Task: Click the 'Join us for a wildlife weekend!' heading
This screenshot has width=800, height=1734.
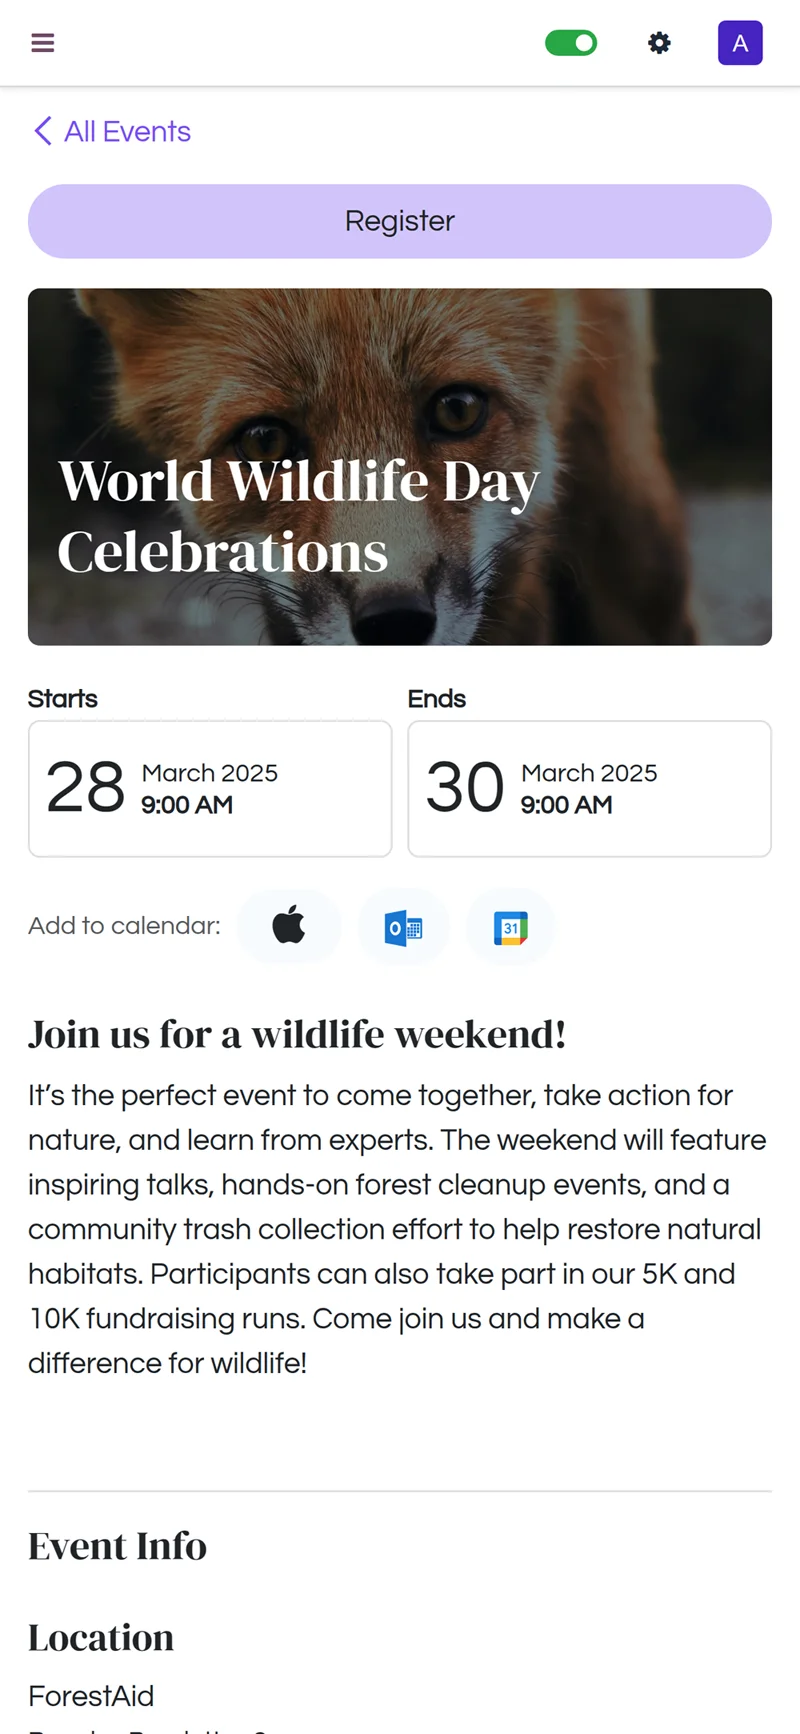Action: pos(297,1035)
